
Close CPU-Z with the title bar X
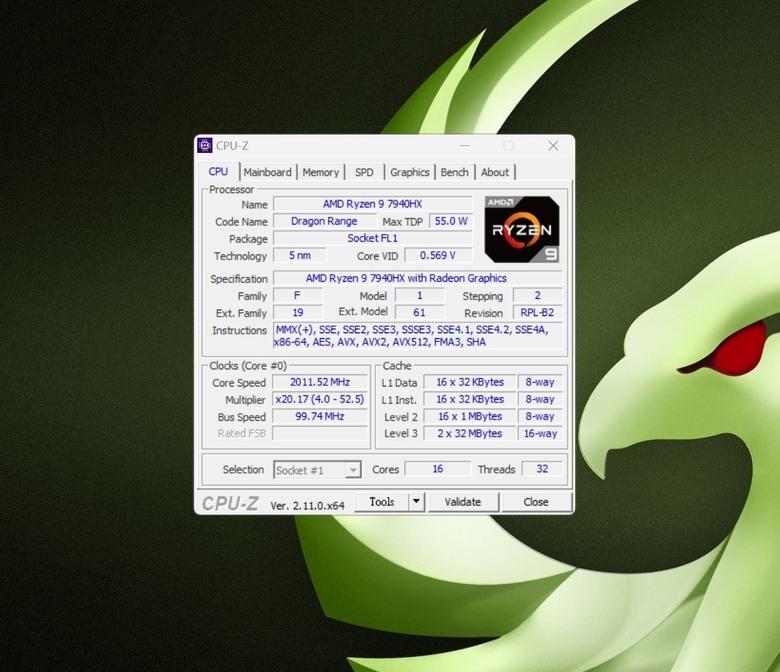[553, 145]
